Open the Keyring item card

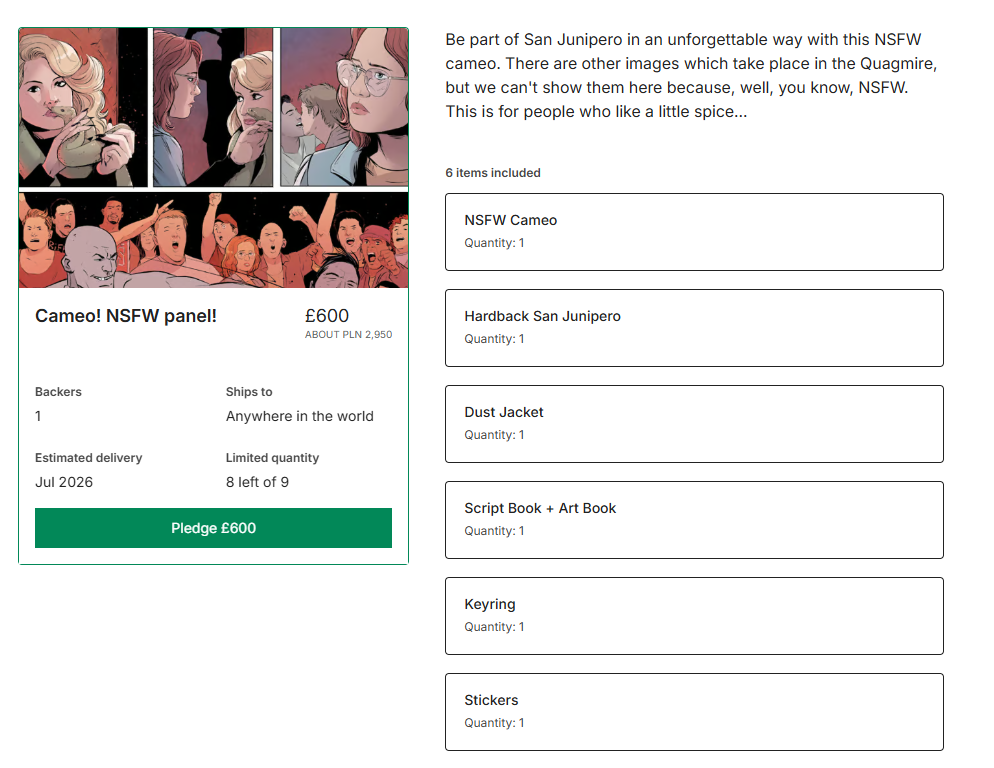[x=694, y=616]
